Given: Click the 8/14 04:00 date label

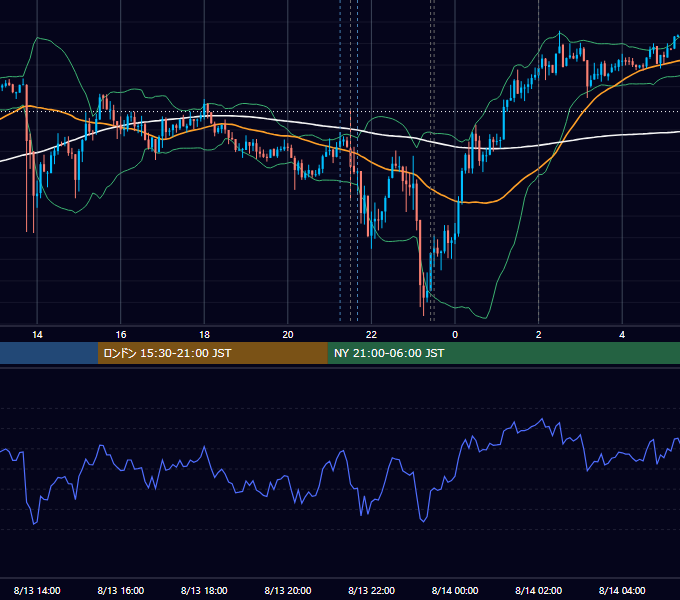Looking at the screenshot, I should coord(622,590).
